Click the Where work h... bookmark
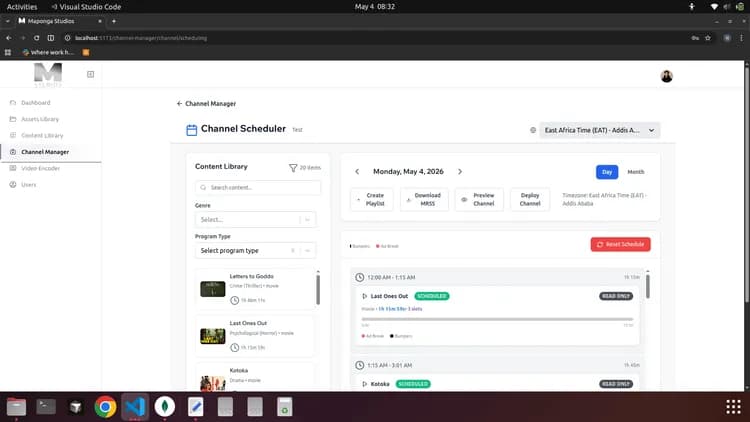750x422 pixels. click(48, 52)
